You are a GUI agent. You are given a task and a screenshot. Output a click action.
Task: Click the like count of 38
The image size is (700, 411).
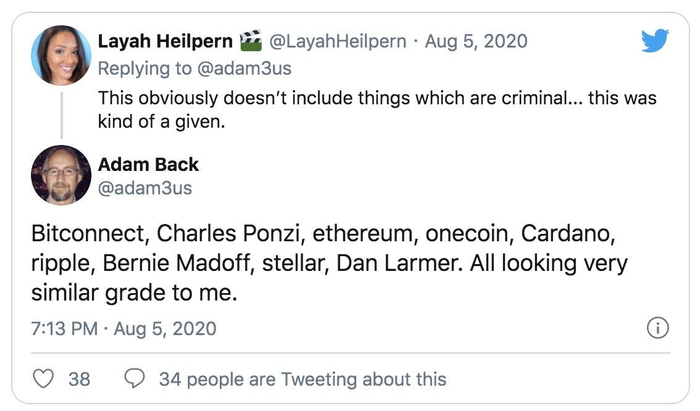coord(78,379)
